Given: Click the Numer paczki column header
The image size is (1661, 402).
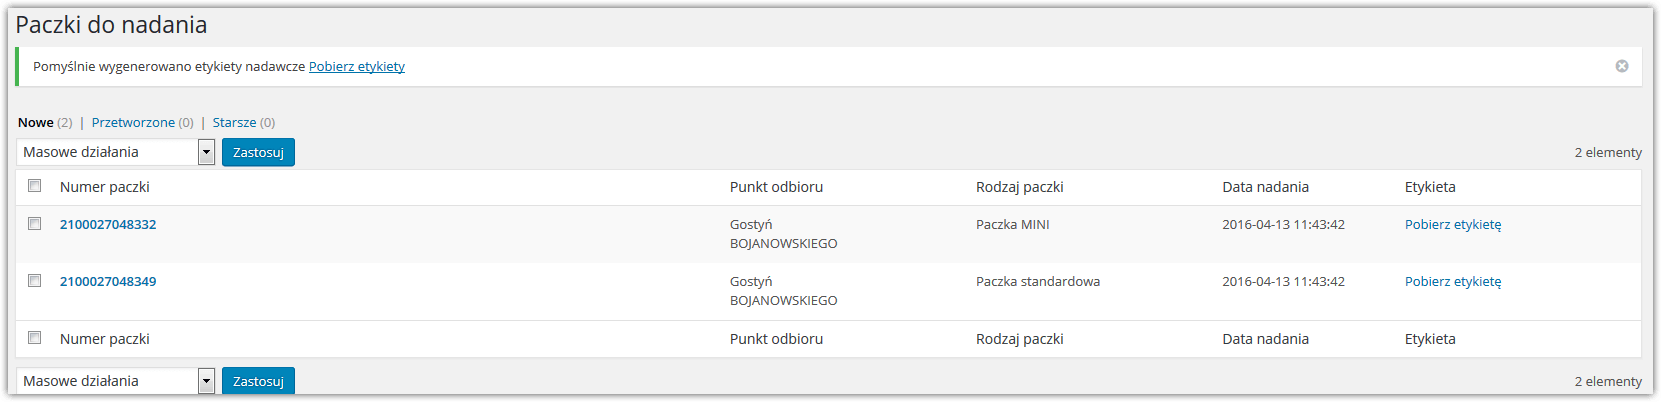Looking at the screenshot, I should click(x=105, y=187).
